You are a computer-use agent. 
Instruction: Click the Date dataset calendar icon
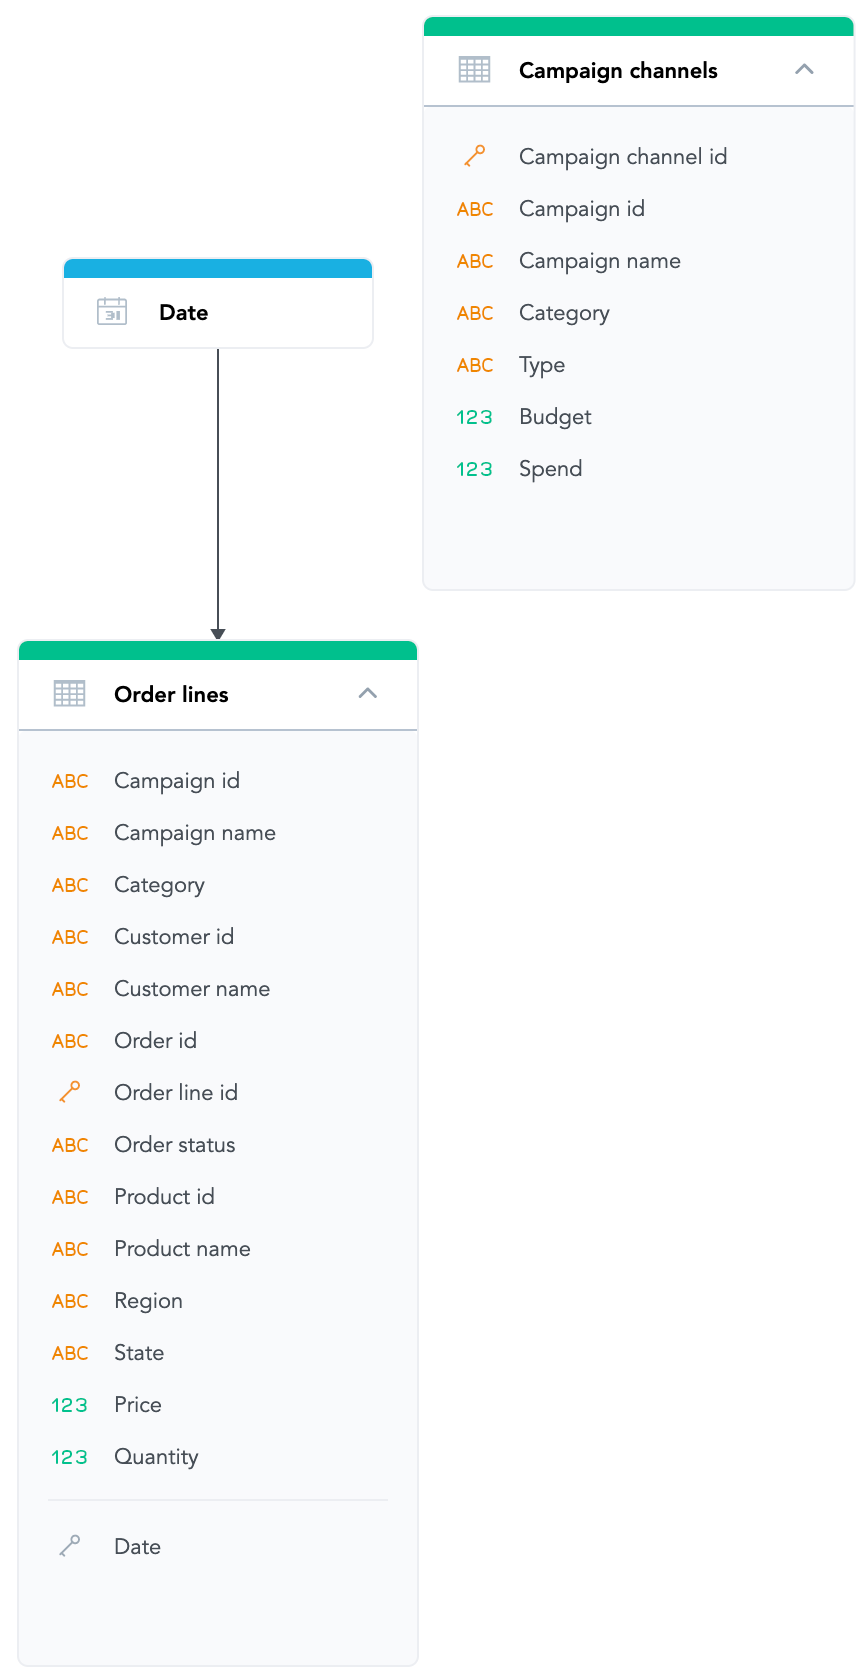(x=112, y=312)
